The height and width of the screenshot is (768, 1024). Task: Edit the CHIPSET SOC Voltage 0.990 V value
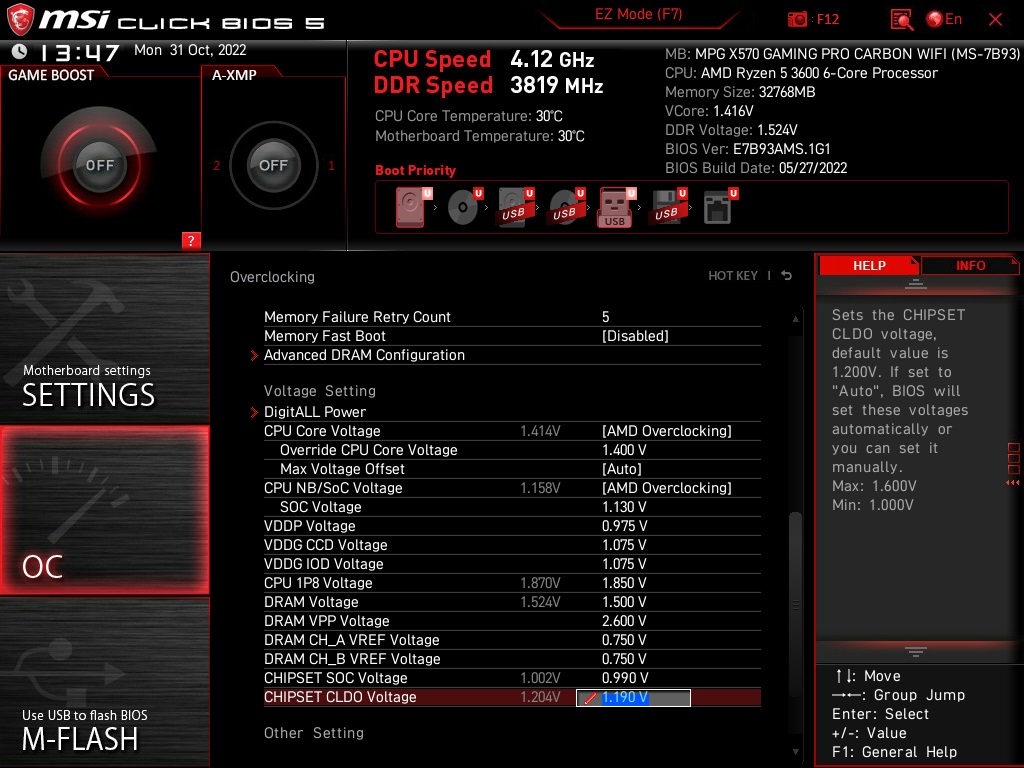coord(624,678)
